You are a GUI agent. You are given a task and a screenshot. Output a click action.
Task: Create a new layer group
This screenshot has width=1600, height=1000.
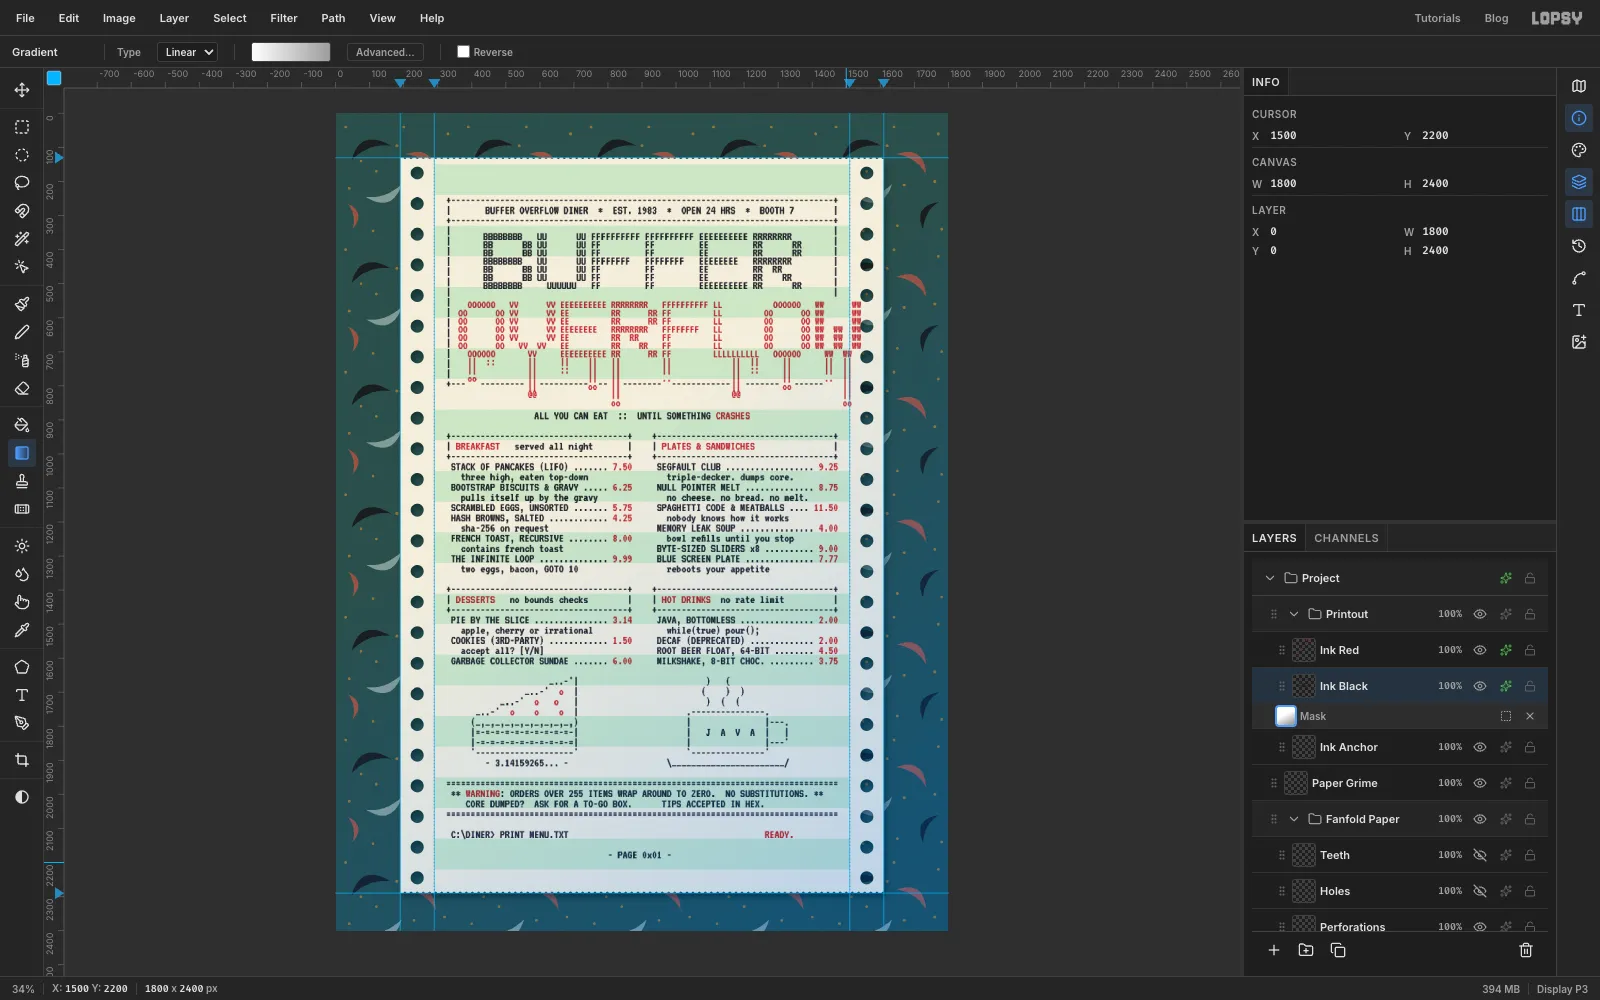[1306, 950]
